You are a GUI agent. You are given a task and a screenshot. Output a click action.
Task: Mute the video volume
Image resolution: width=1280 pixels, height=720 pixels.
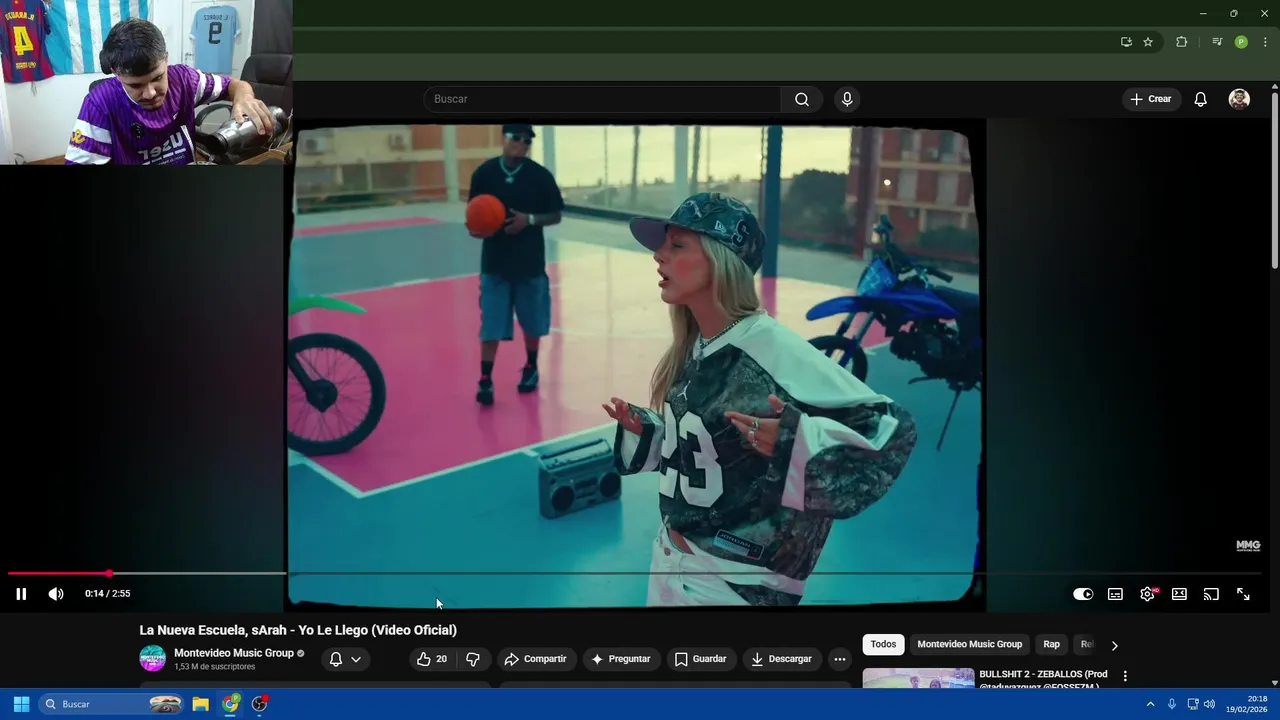point(56,594)
